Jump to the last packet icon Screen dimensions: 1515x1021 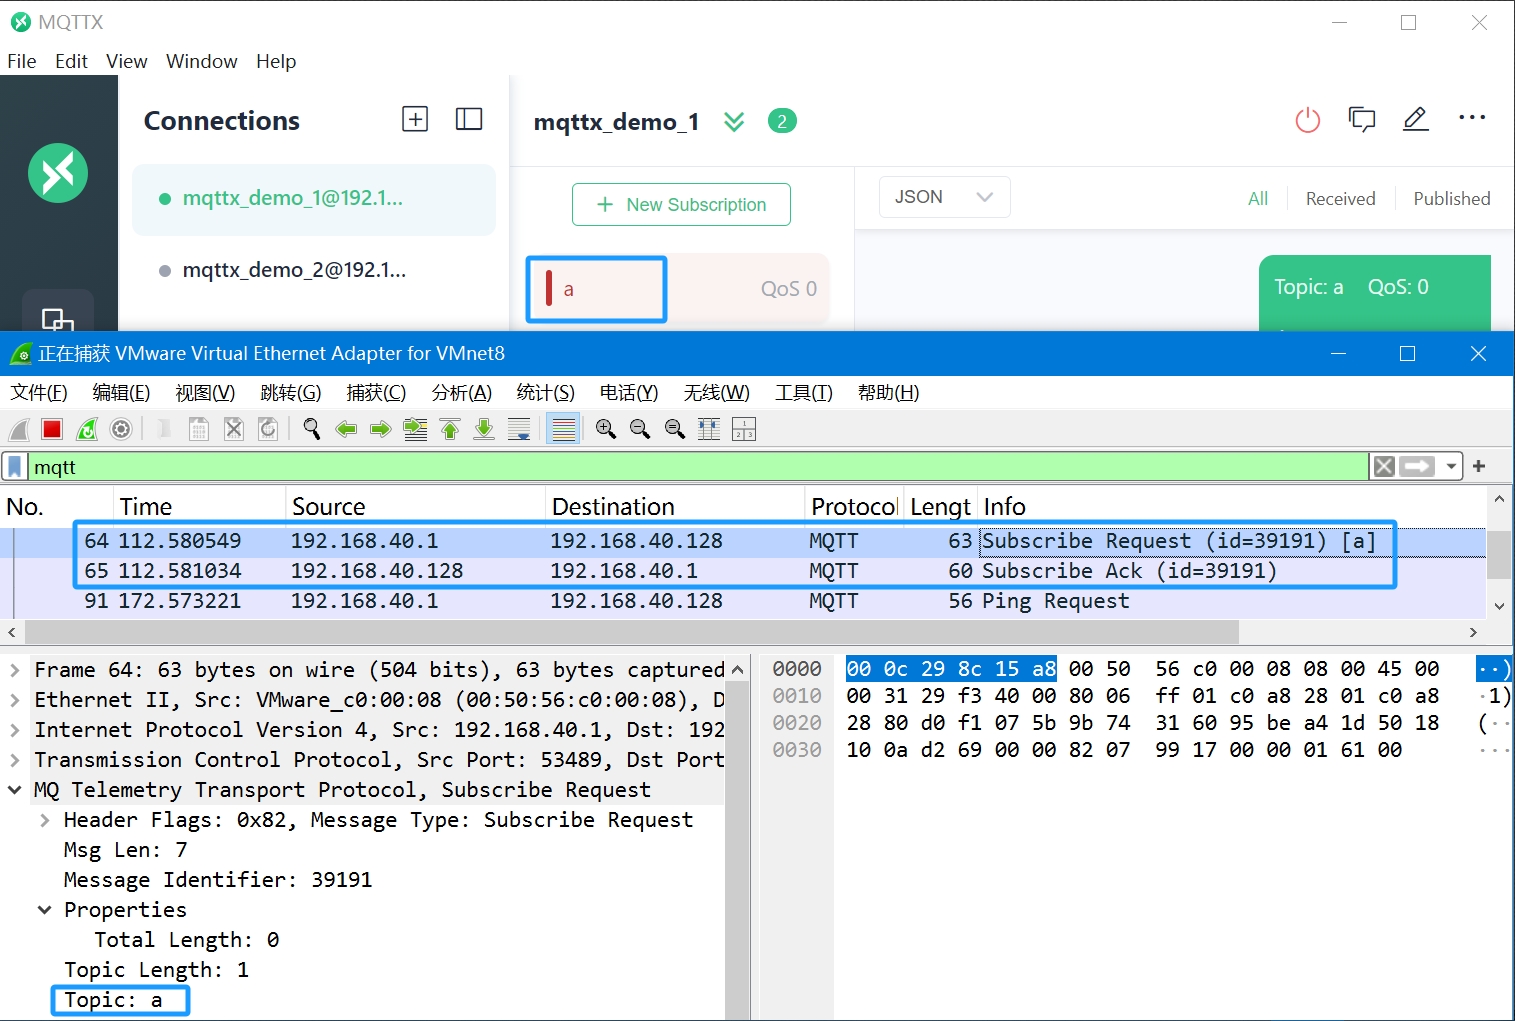pyautogui.click(x=484, y=429)
